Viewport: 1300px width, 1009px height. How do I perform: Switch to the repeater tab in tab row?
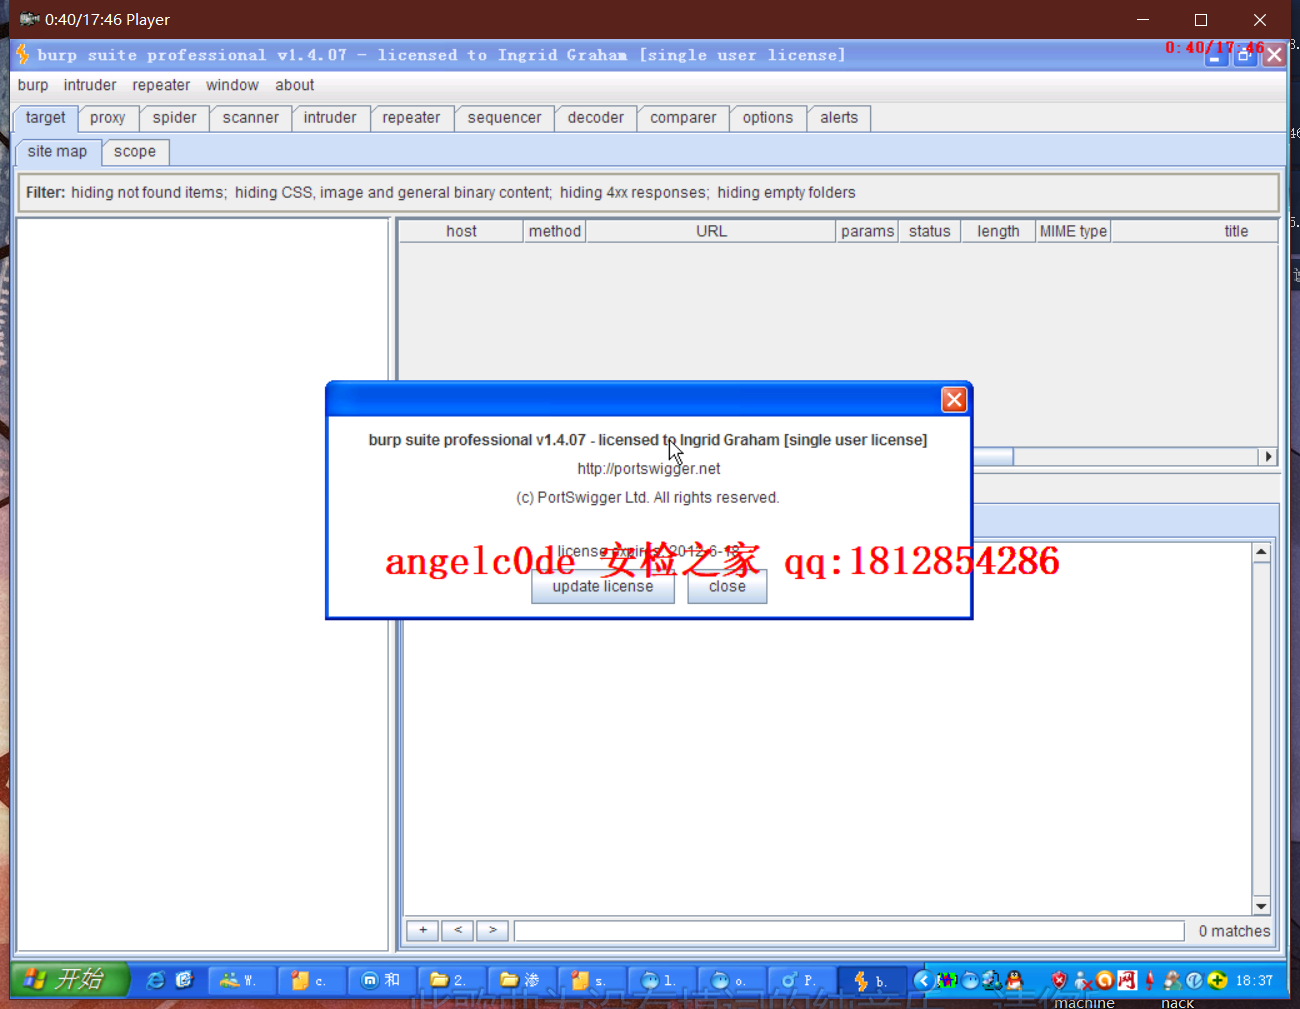pyautogui.click(x=411, y=118)
